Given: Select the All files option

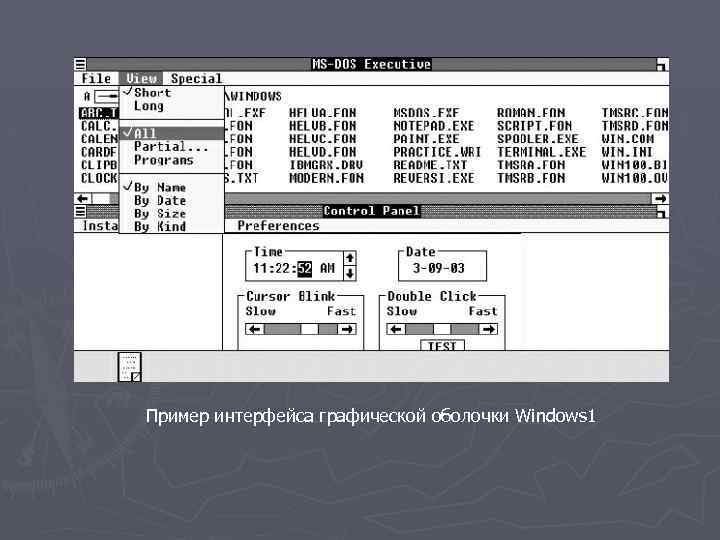Looking at the screenshot, I should click(172, 134).
